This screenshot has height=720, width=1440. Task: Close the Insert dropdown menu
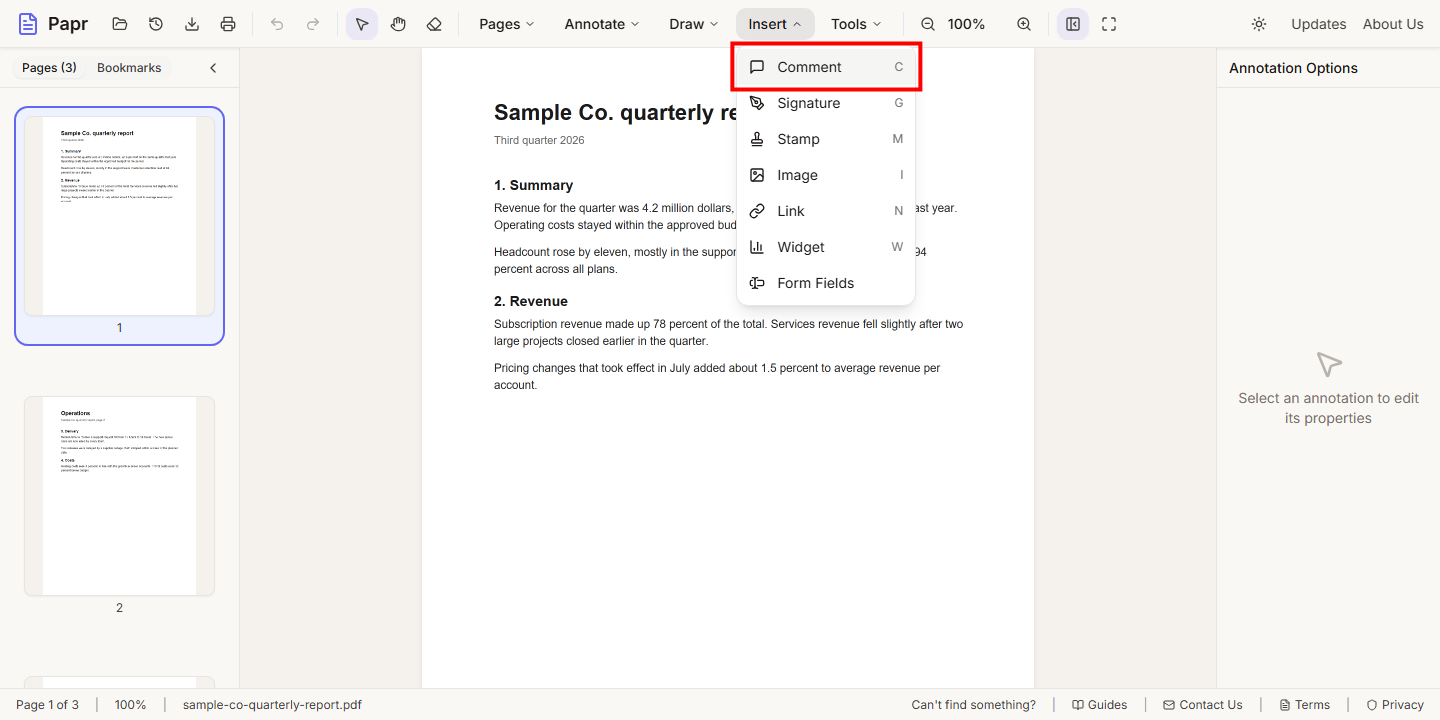[775, 24]
